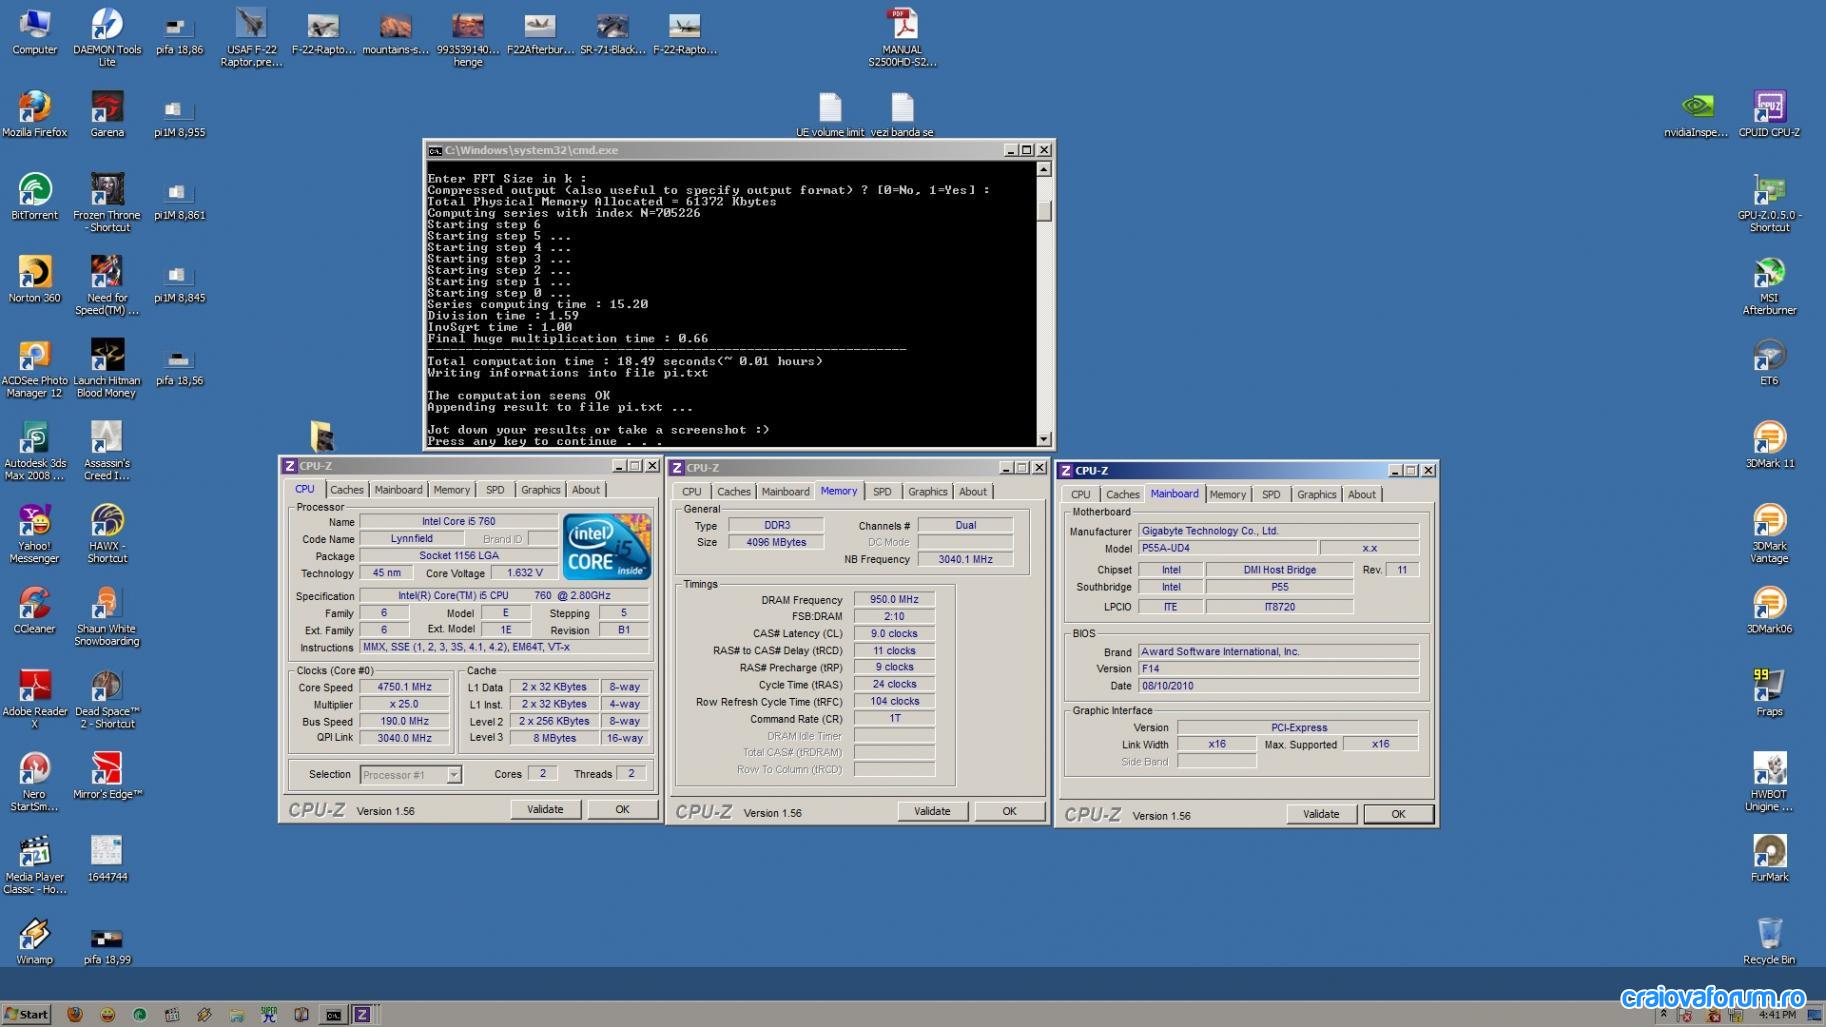Open the ET6 desktop icon
This screenshot has width=1826, height=1027.
(x=1769, y=363)
